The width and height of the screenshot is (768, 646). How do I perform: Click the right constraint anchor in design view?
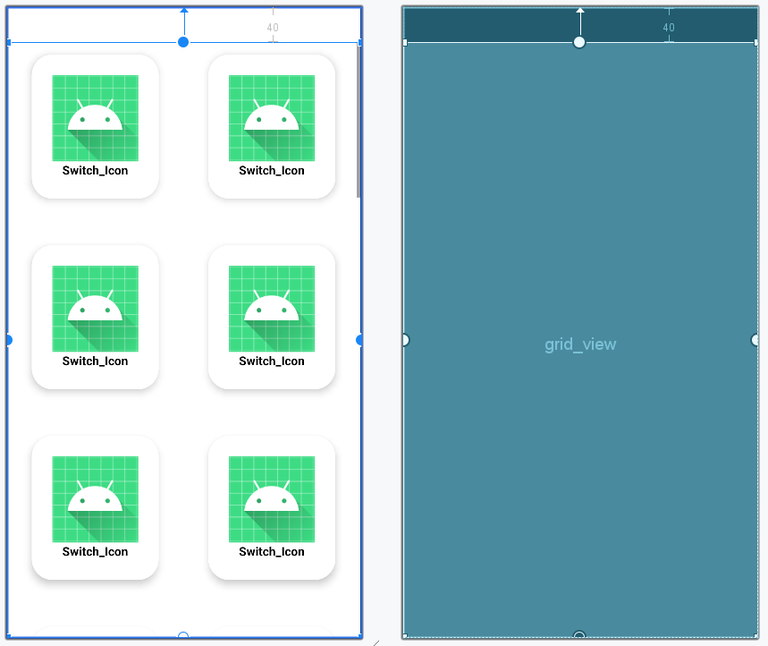pos(360,340)
